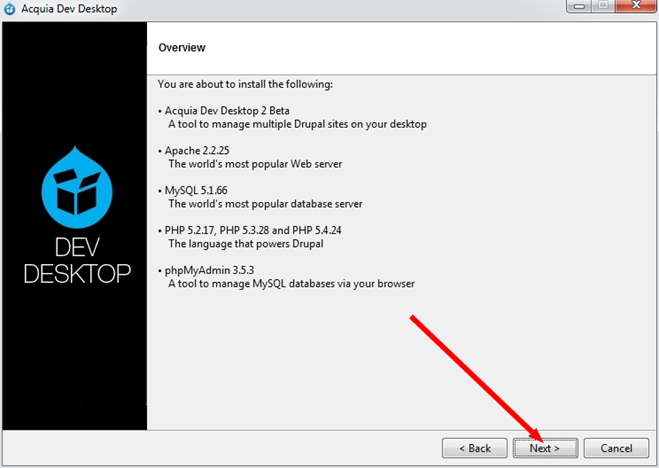Cancel the Acquia Dev Desktop installation

click(616, 448)
